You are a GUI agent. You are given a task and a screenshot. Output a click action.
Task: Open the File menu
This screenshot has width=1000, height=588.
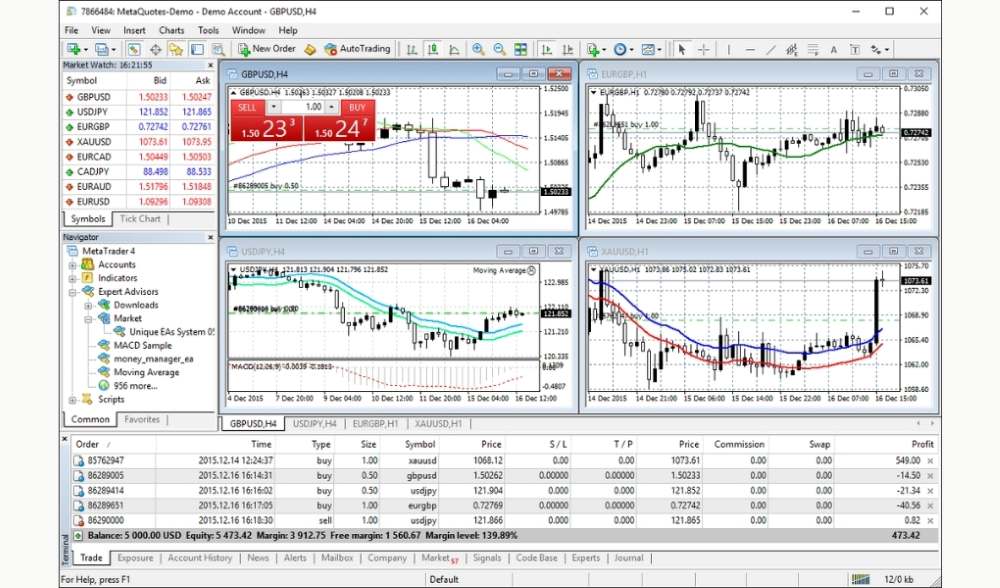71,30
